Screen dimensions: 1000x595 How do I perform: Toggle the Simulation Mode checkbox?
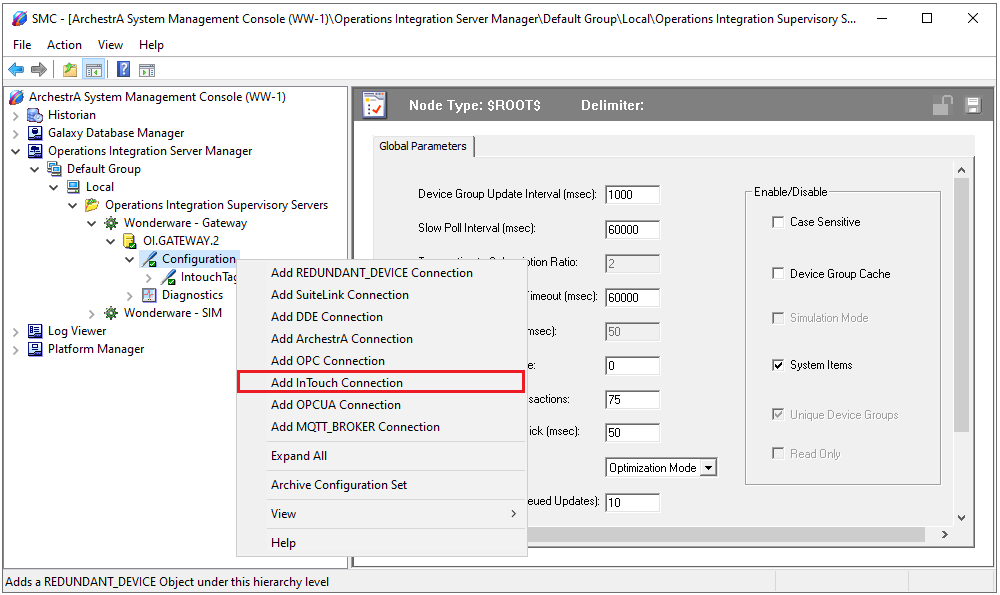[x=778, y=318]
